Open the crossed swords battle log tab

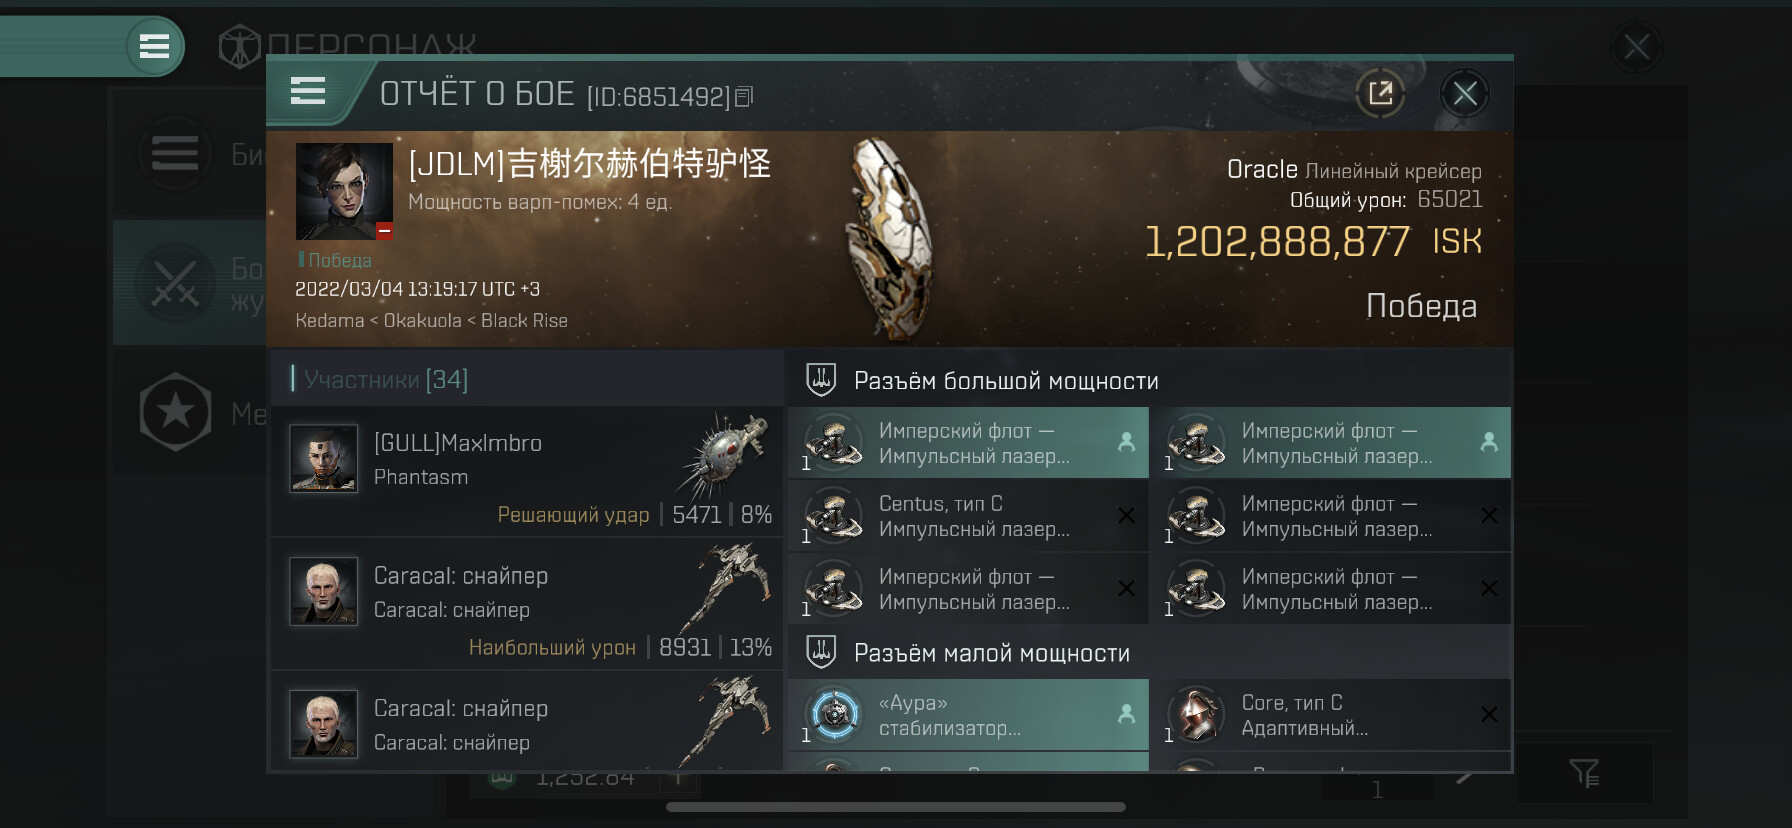pos(176,283)
